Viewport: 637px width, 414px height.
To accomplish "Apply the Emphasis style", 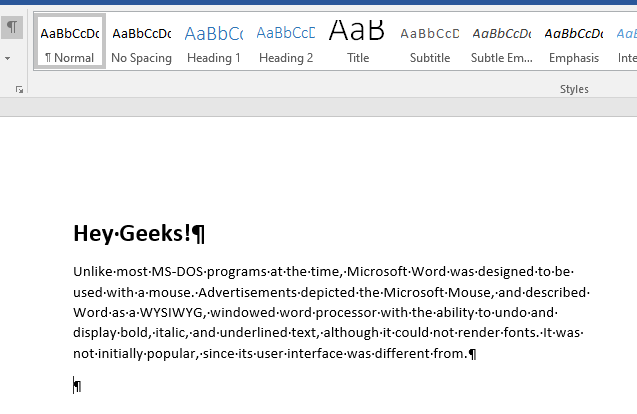I will 573,42.
